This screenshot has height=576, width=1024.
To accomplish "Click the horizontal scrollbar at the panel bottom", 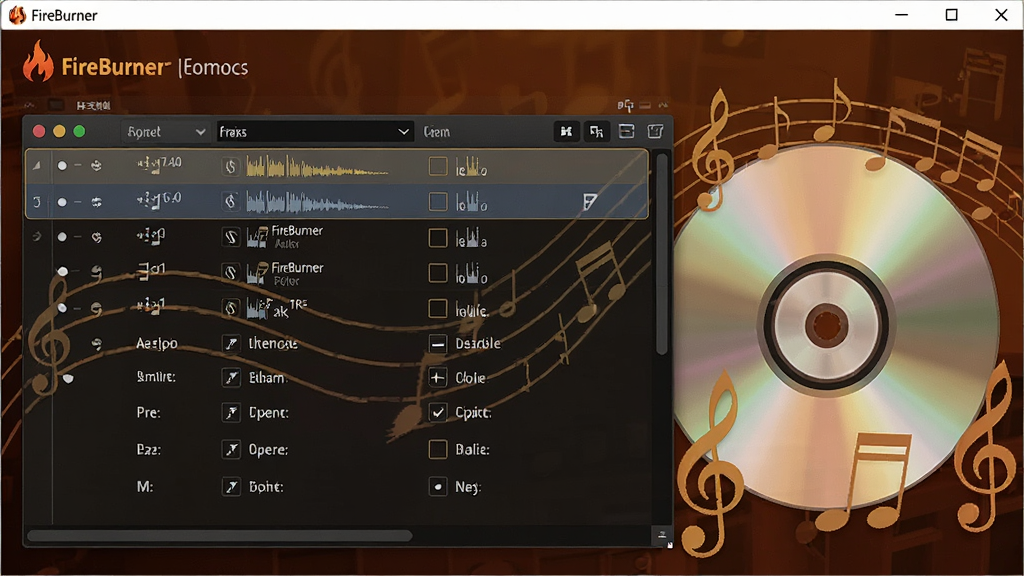I will (x=219, y=536).
